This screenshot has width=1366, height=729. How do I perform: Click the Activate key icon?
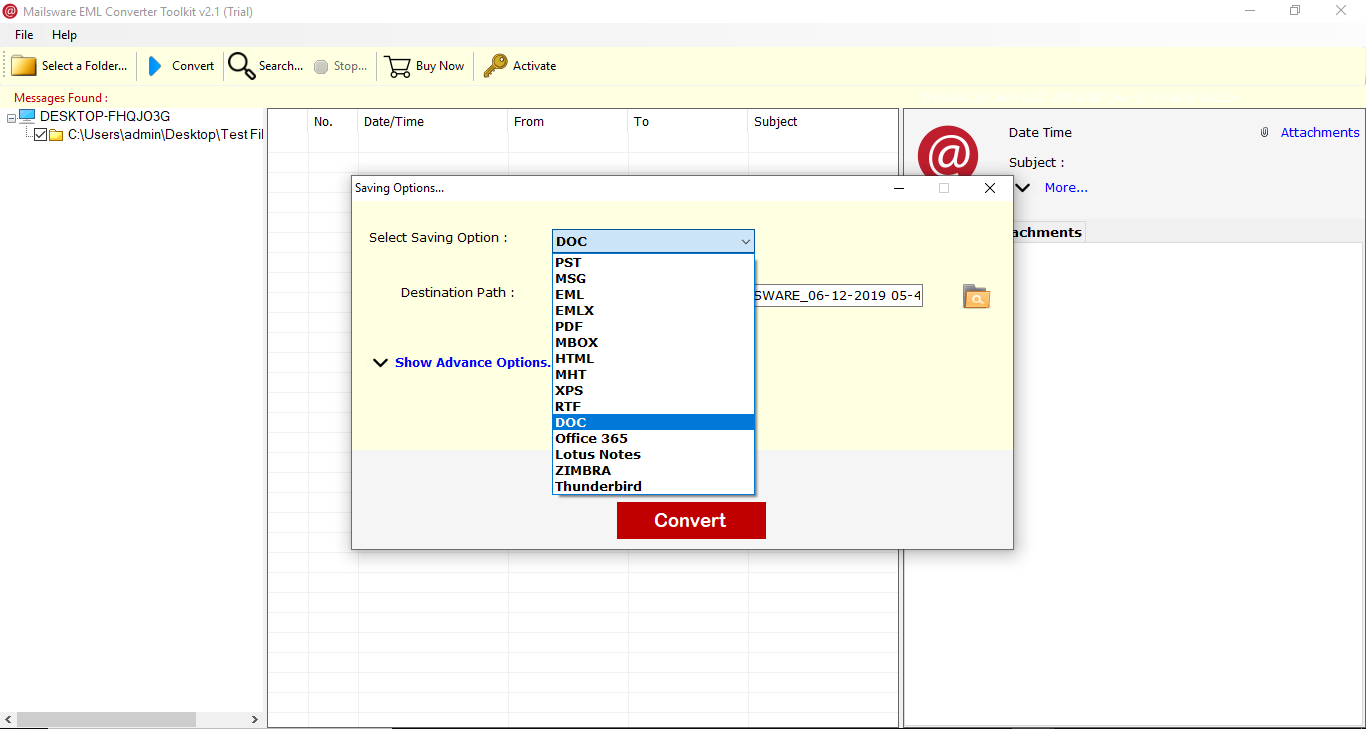(495, 66)
